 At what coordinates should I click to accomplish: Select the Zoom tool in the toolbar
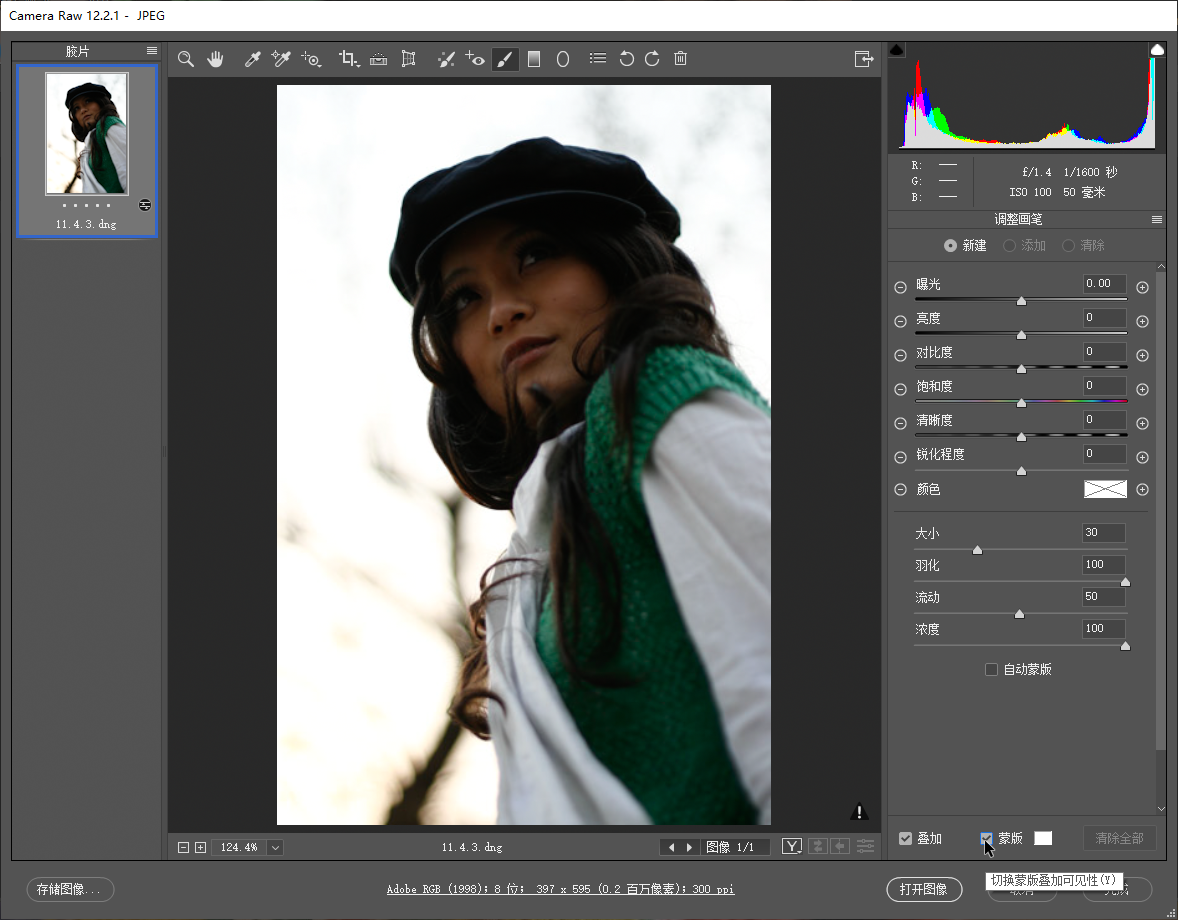(186, 60)
